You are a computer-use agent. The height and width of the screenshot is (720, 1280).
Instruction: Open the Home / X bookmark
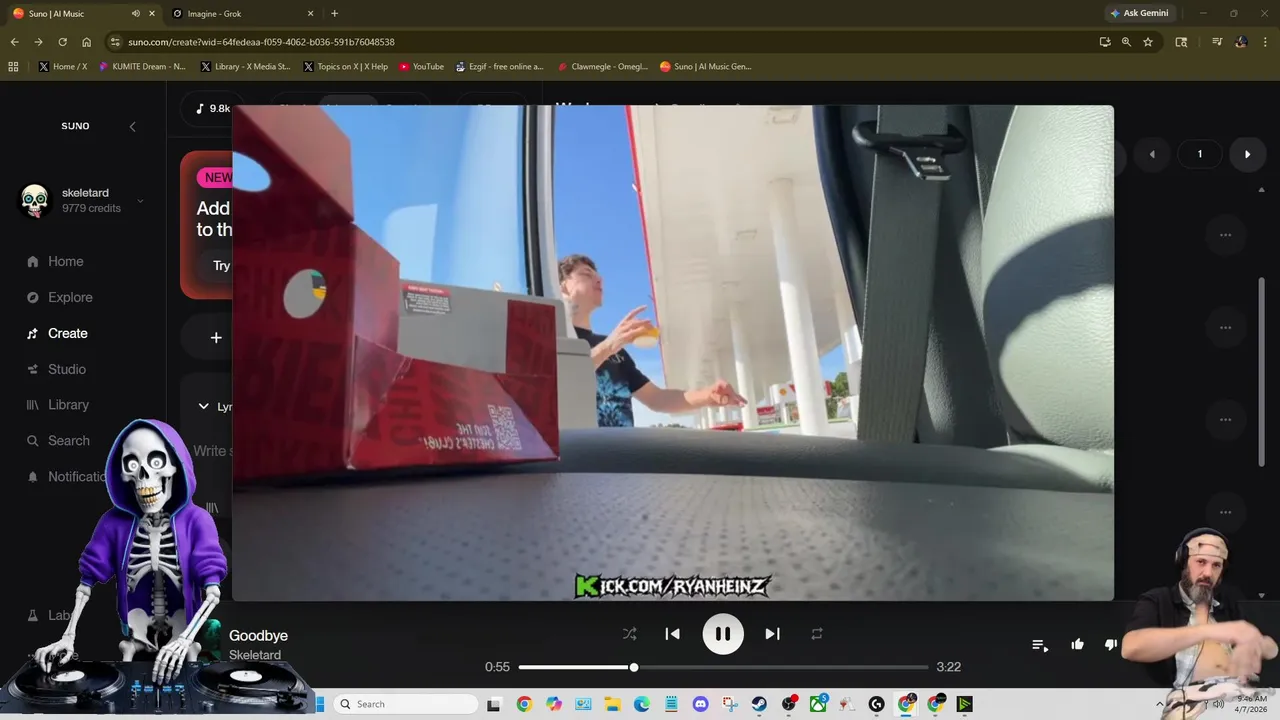pyautogui.click(x=63, y=67)
